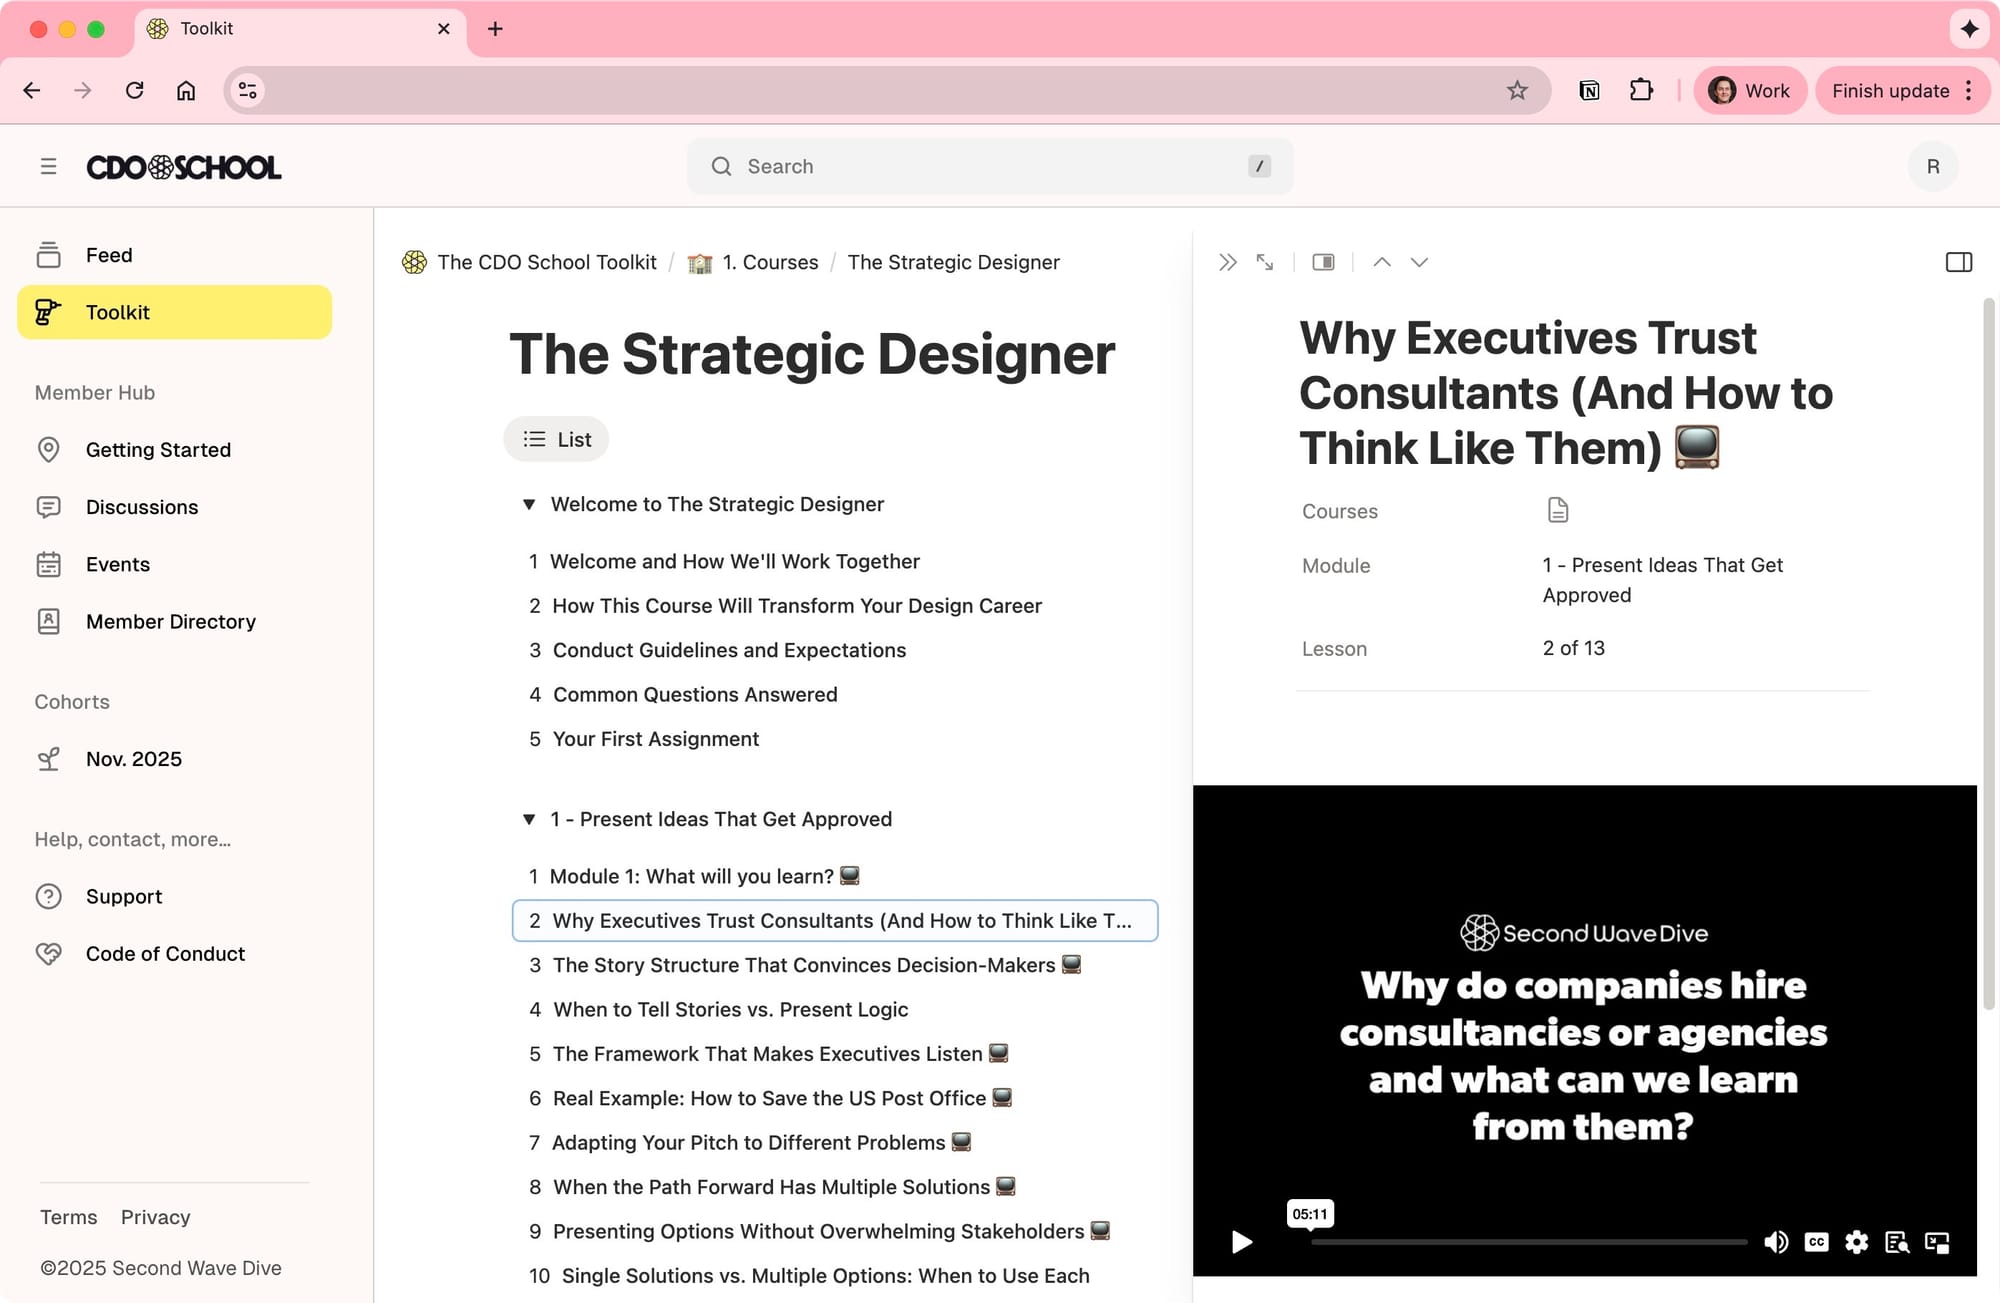Click the Notion extension icon in toolbar
The image size is (2000, 1303).
(x=1589, y=91)
